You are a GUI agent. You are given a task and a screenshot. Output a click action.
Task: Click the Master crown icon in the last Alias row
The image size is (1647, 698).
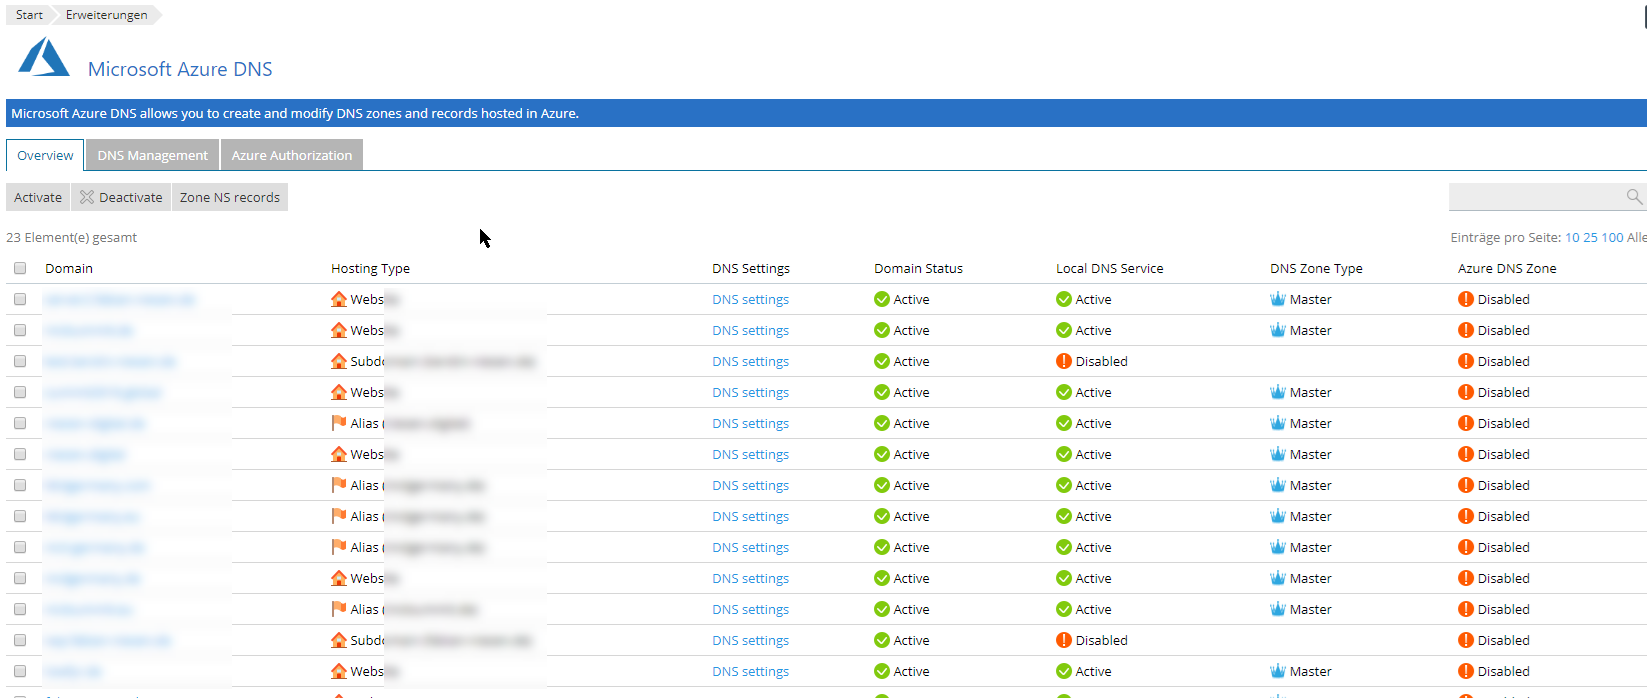click(1278, 609)
